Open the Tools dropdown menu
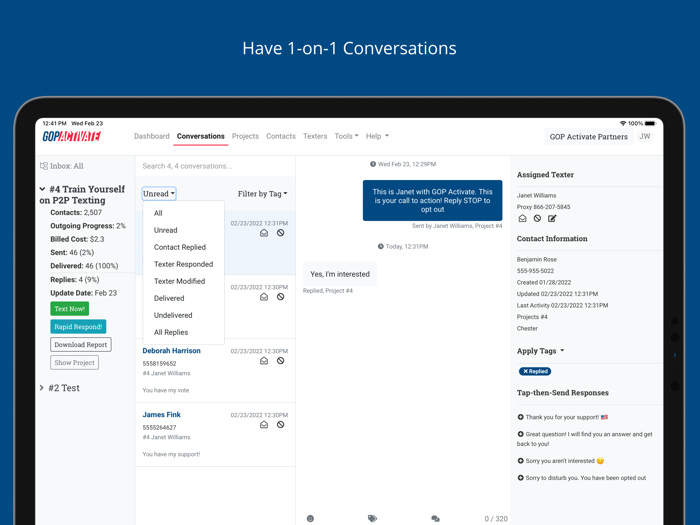The image size is (700, 525). click(x=346, y=136)
